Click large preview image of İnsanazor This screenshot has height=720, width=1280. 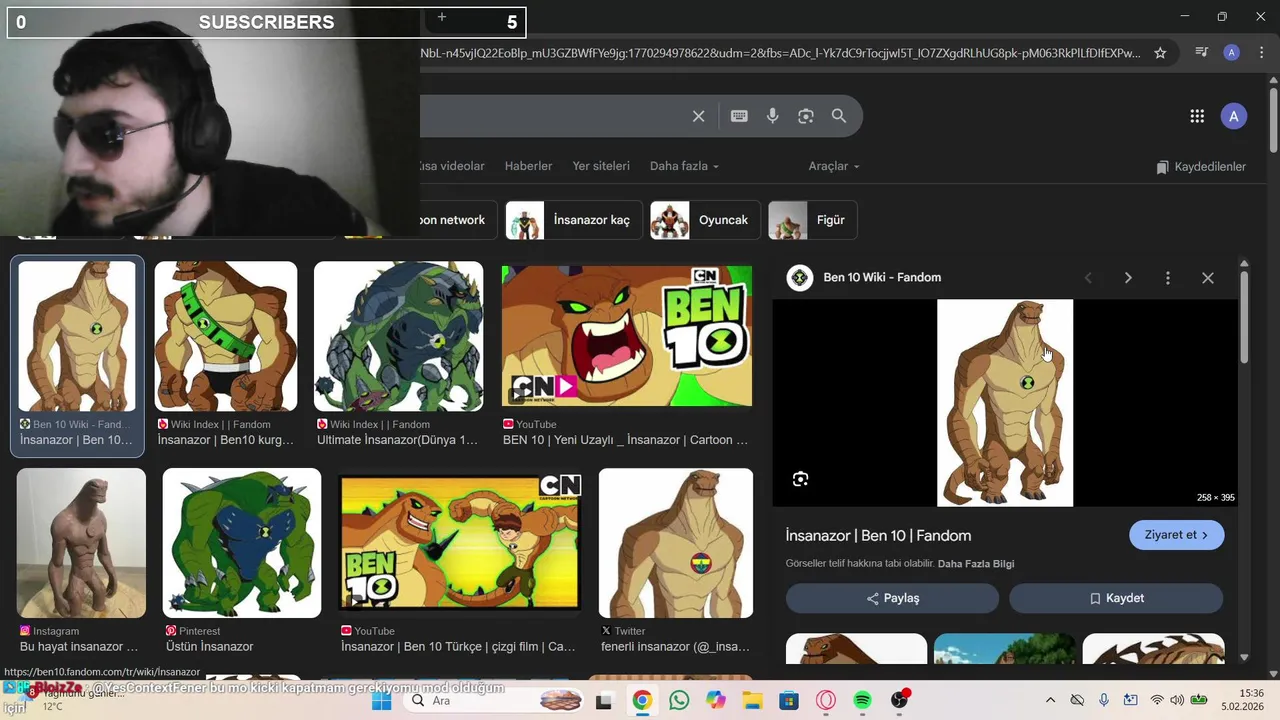pos(1005,403)
